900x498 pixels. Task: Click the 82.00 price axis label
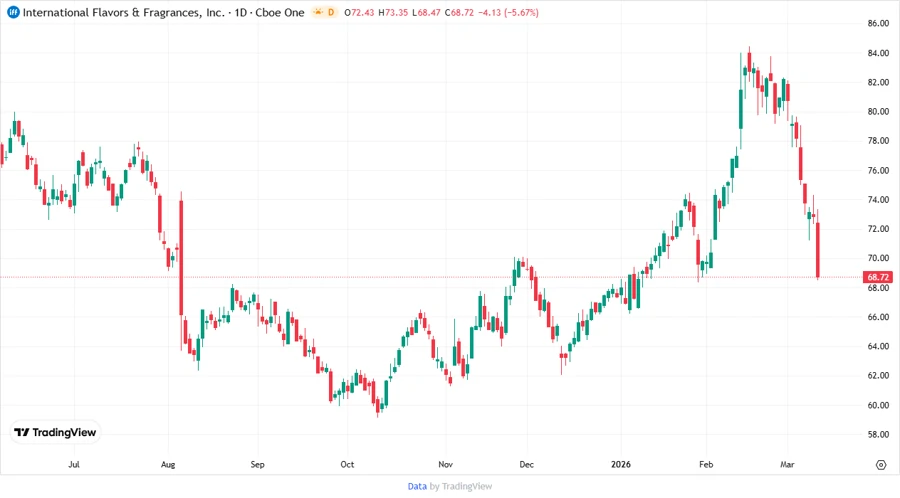[x=878, y=83]
